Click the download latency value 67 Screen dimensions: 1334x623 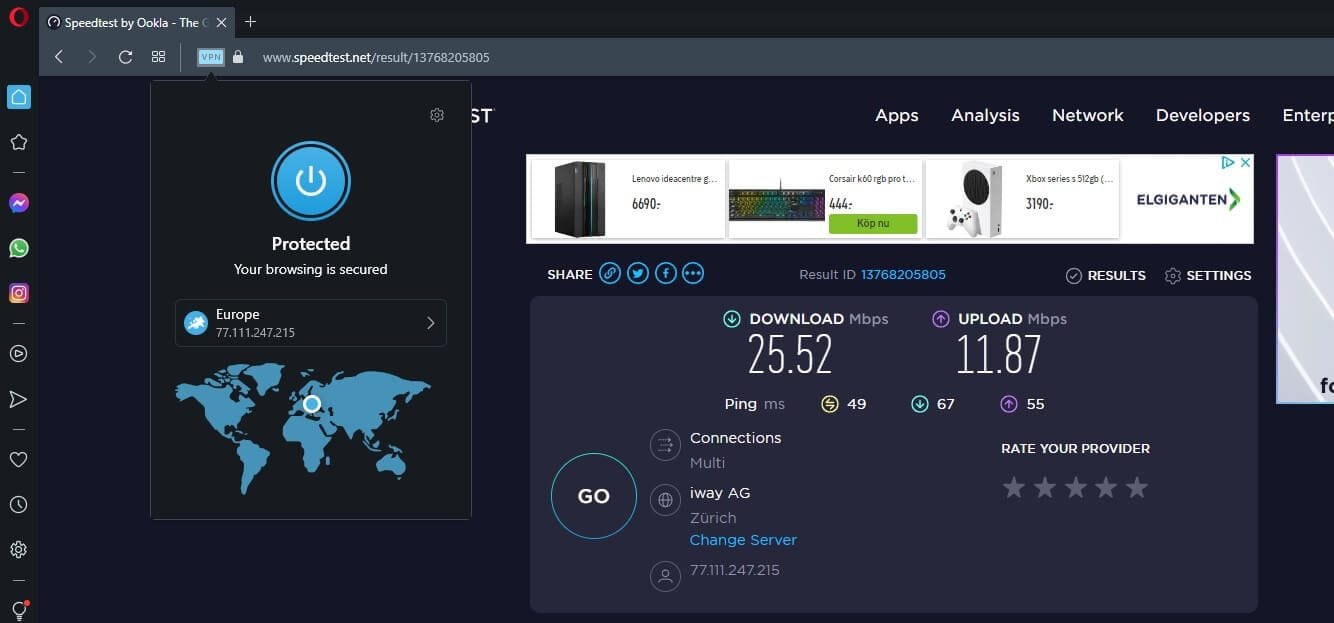[x=946, y=404]
